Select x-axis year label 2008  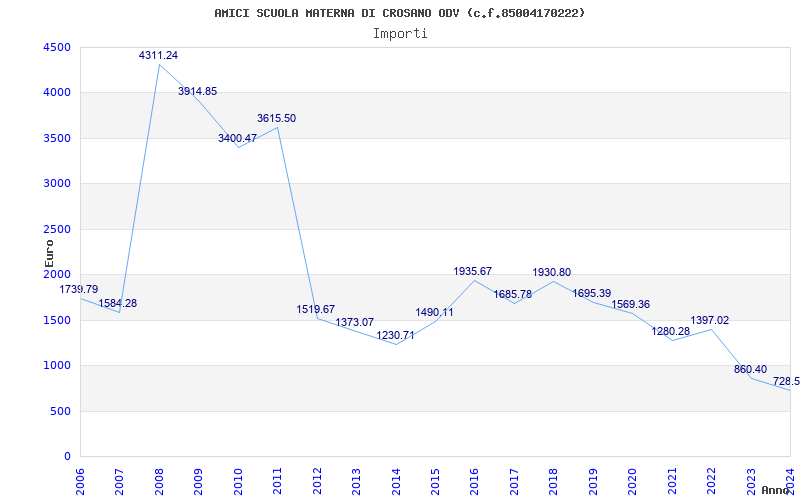(x=159, y=481)
